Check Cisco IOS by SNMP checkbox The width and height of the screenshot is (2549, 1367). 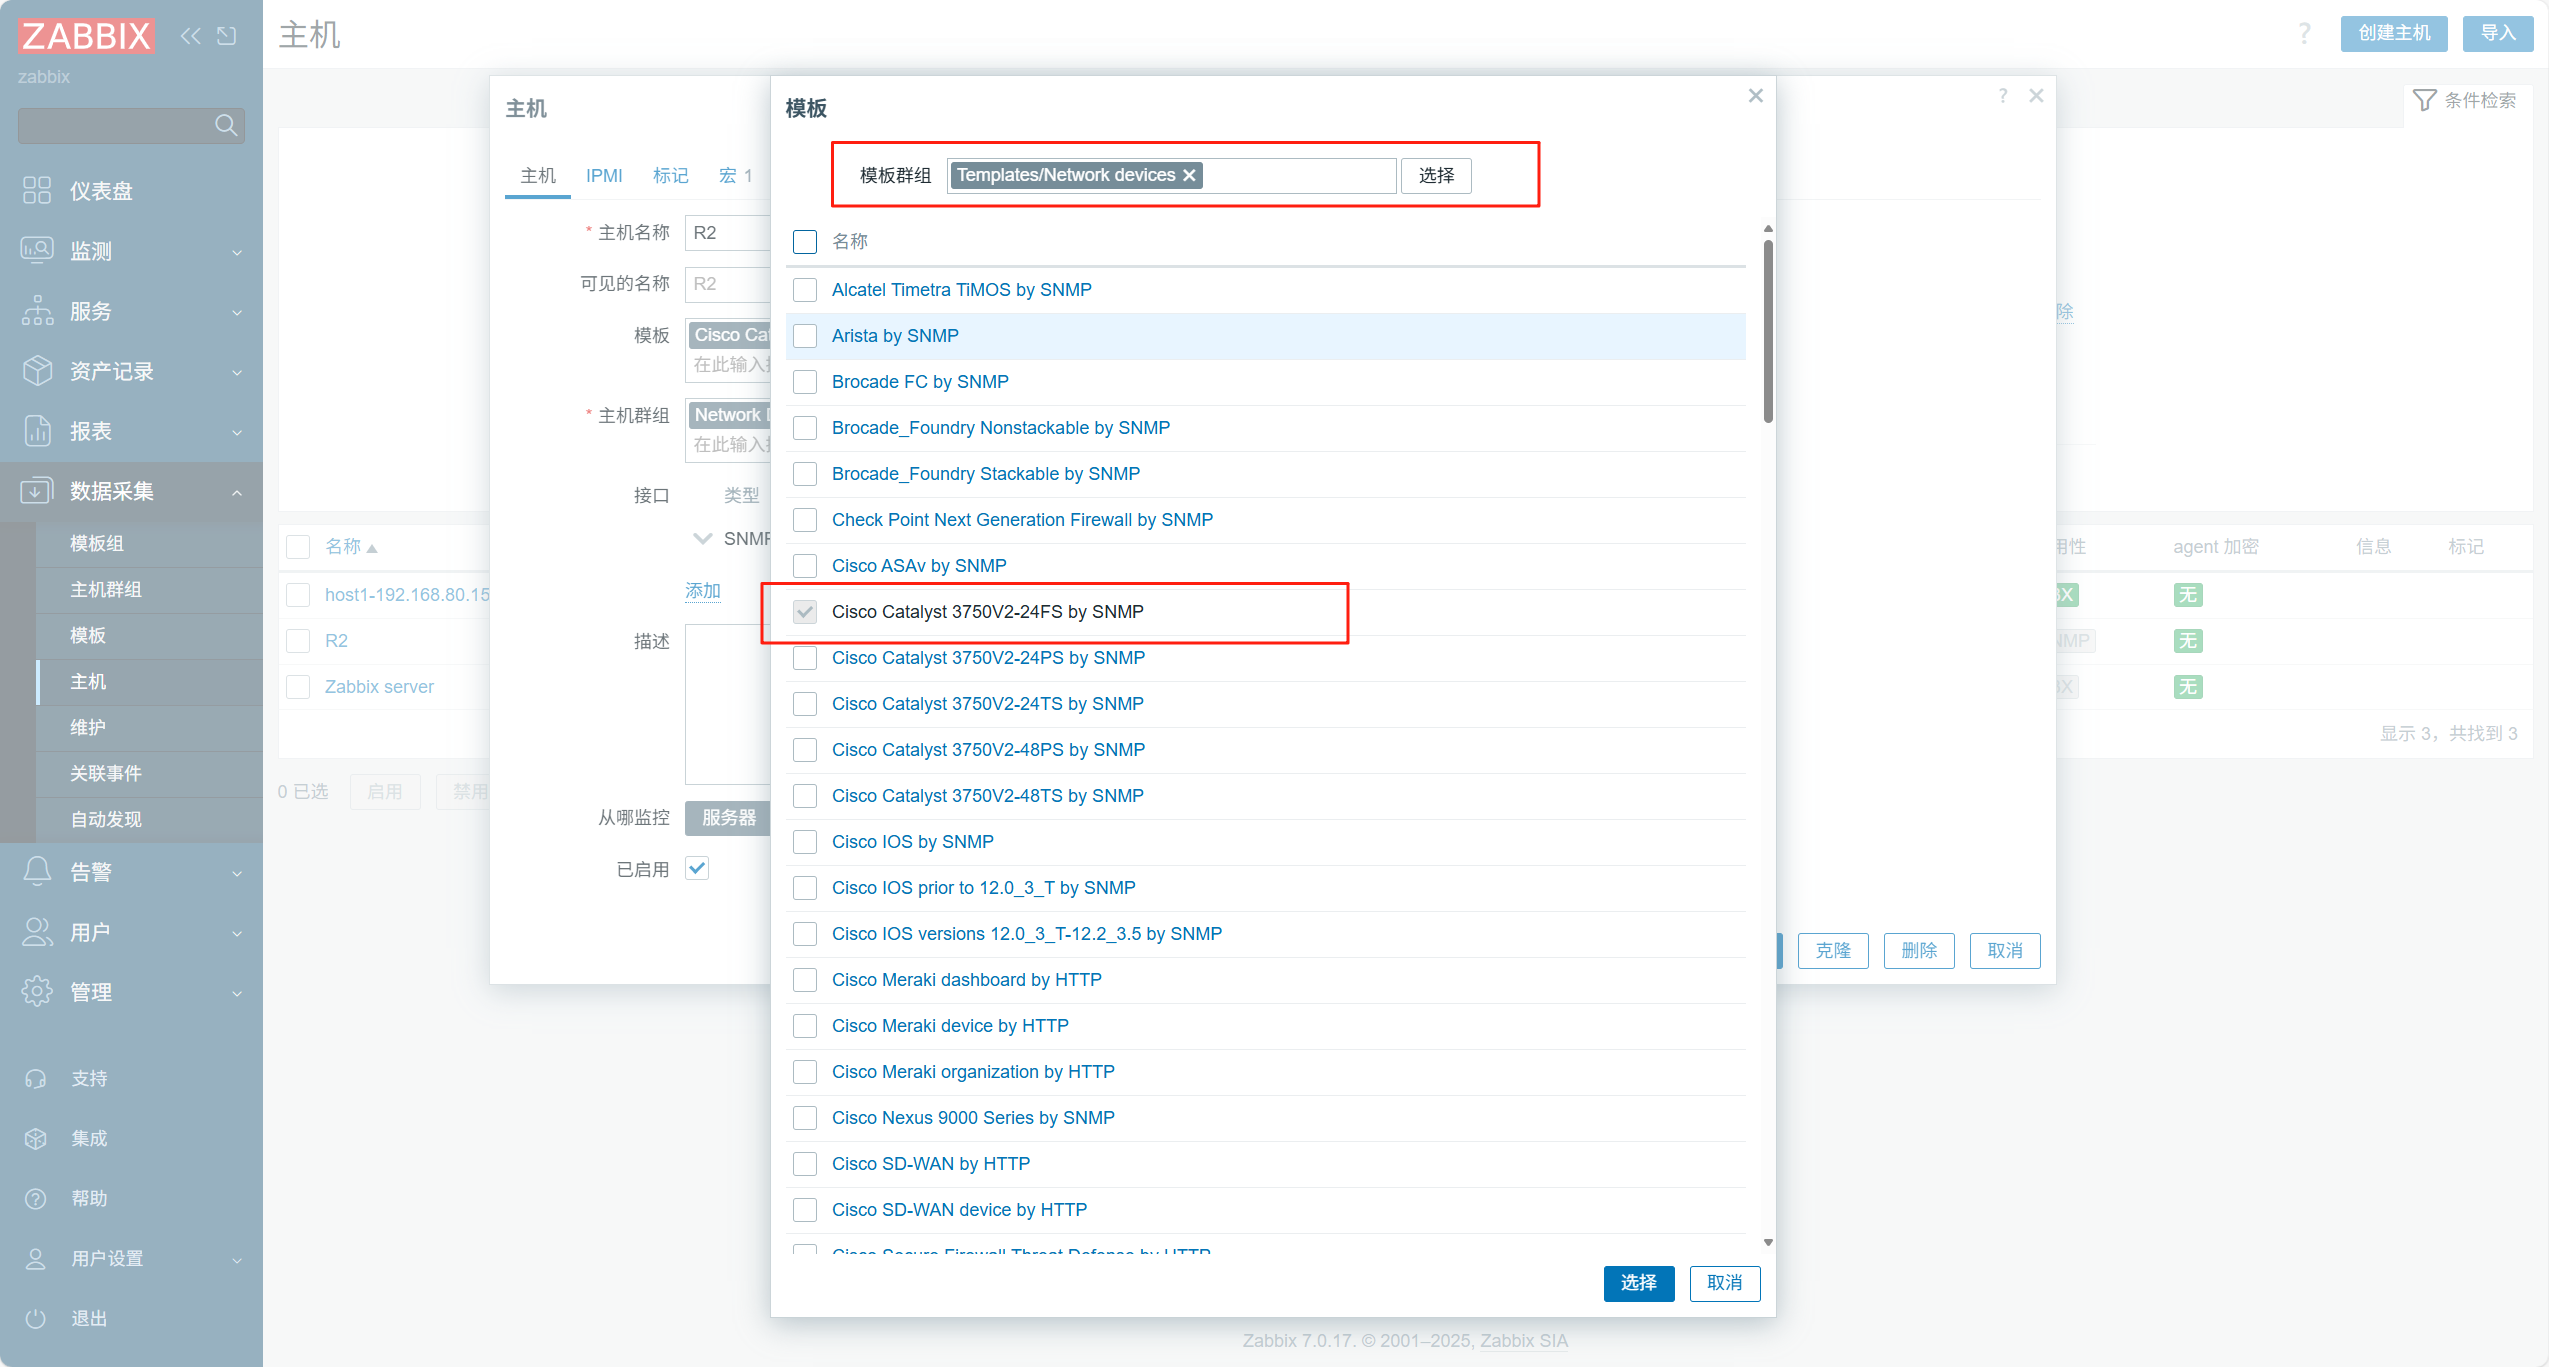(805, 842)
